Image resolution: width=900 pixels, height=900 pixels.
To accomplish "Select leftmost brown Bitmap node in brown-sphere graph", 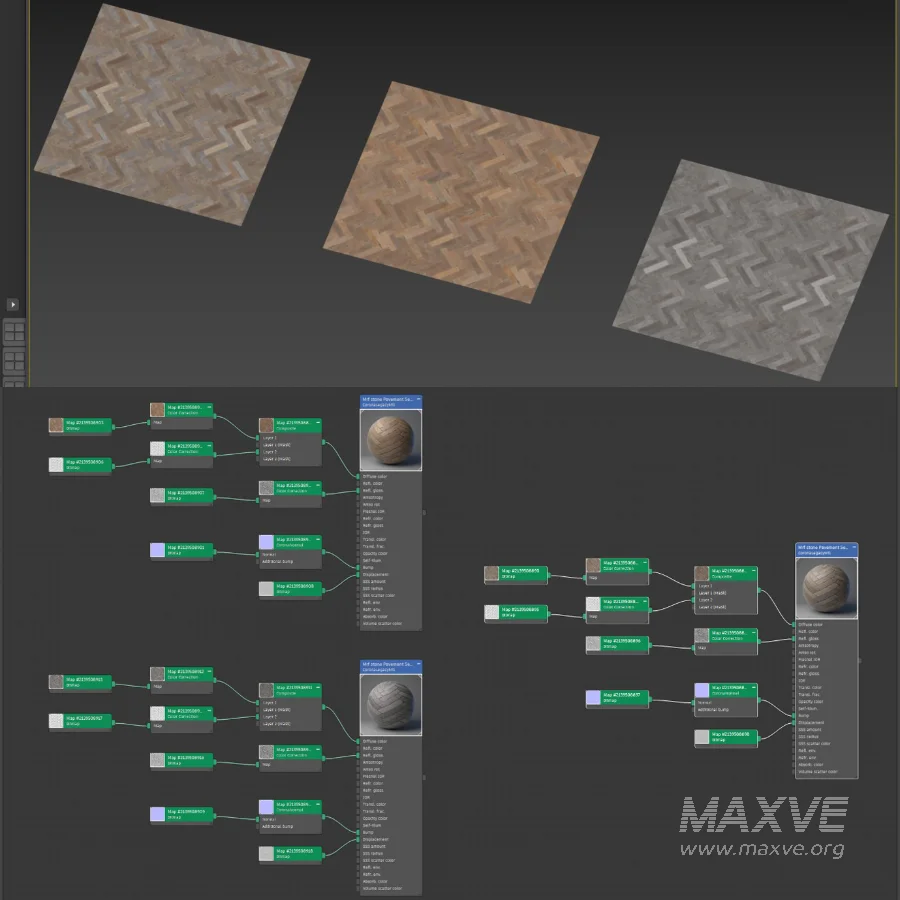I will click(x=80, y=425).
